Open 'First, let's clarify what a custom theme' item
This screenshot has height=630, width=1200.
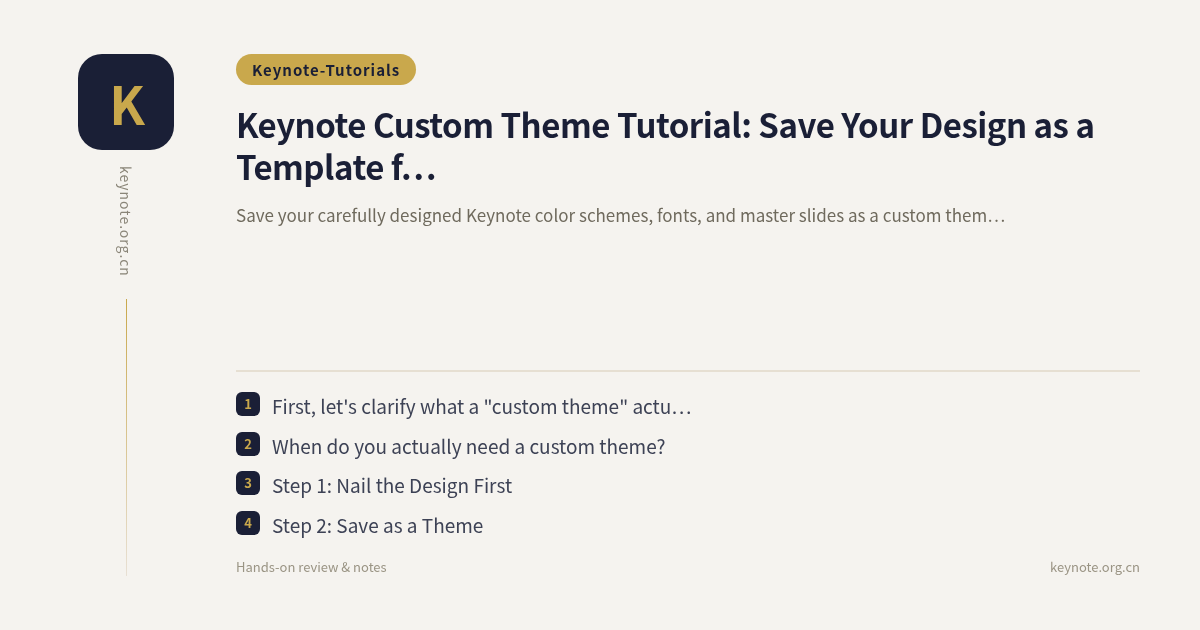click(482, 407)
